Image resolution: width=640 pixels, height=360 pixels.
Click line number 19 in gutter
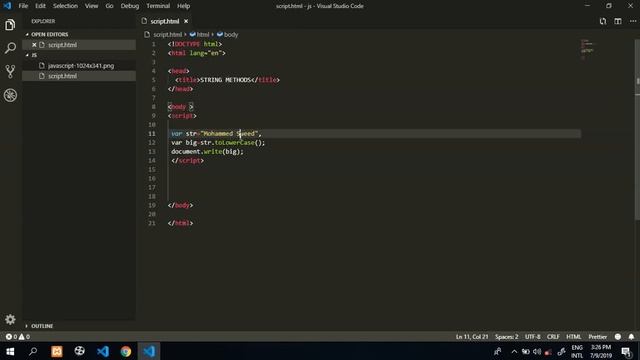coord(152,205)
